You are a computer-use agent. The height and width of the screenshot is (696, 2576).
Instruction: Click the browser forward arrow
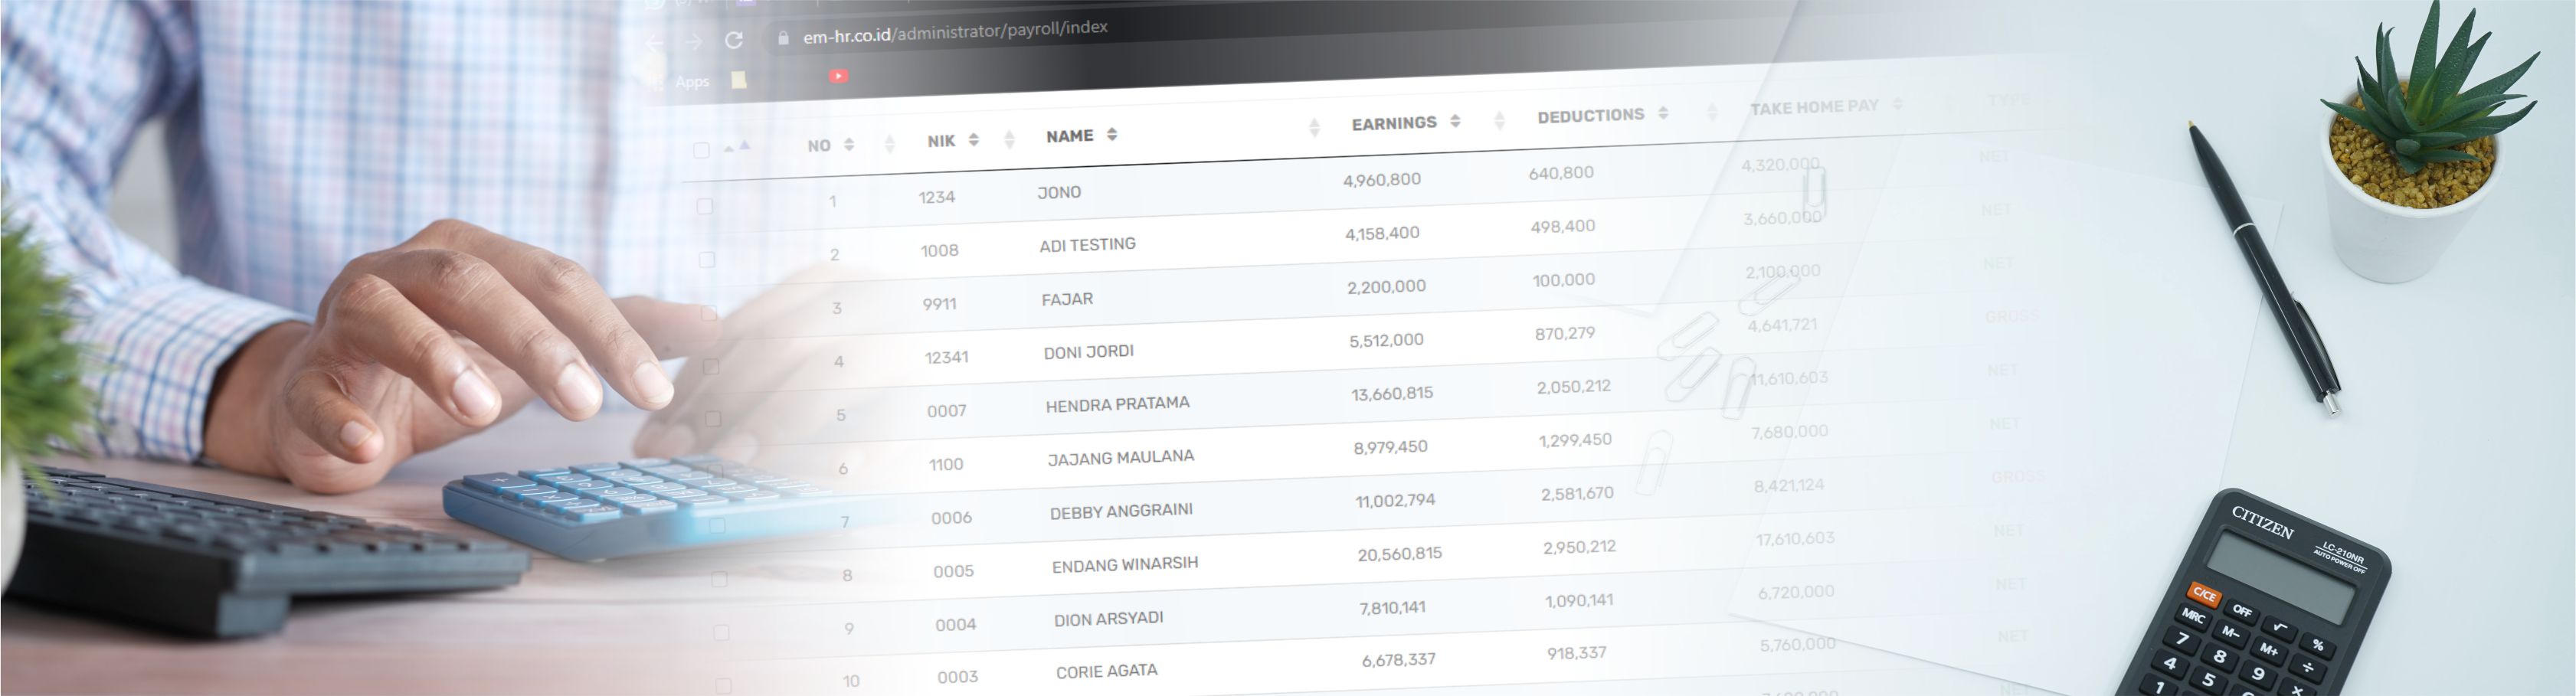pos(694,41)
